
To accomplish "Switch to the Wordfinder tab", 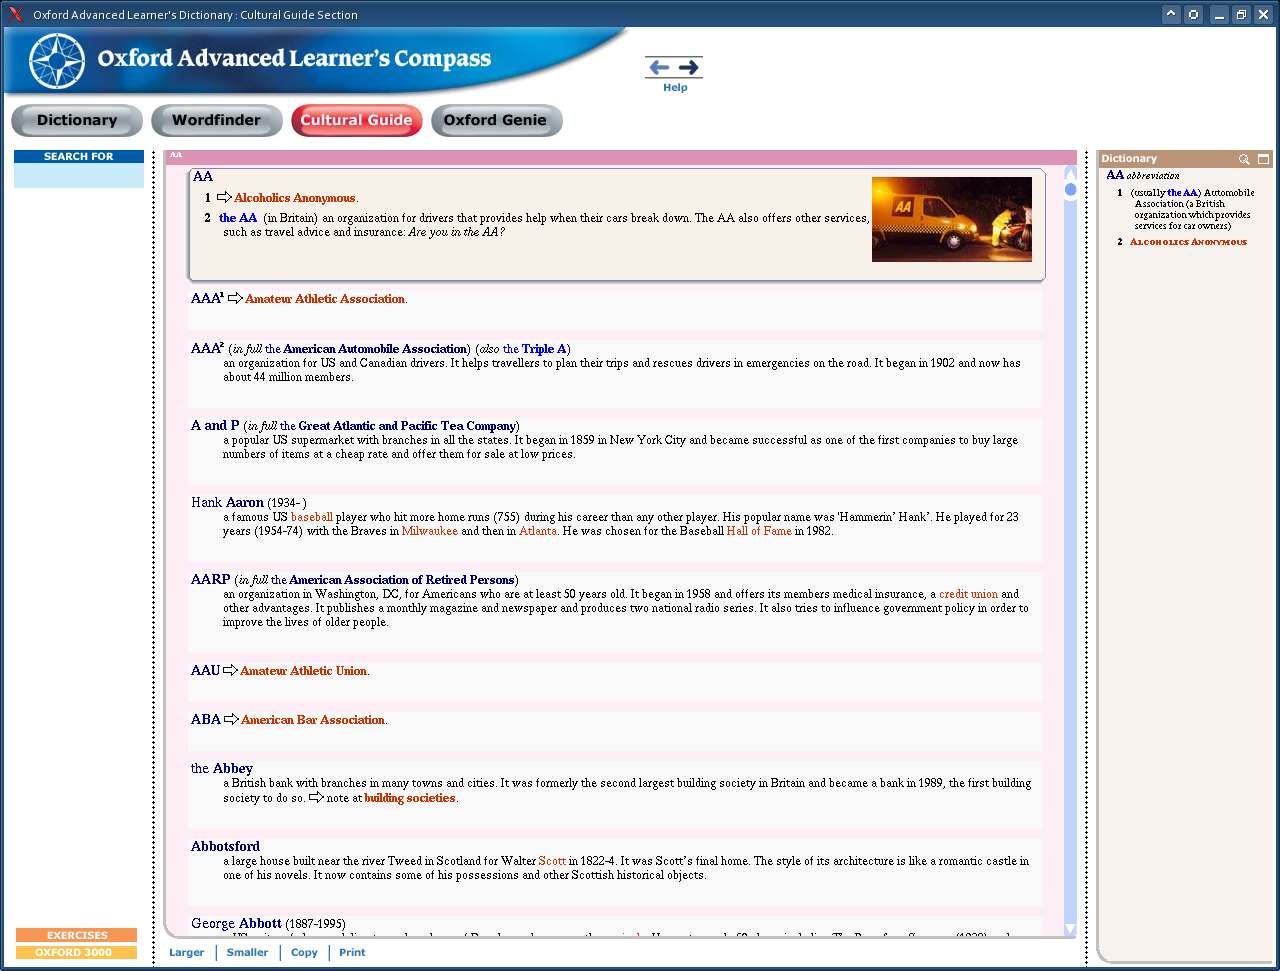I will [216, 120].
